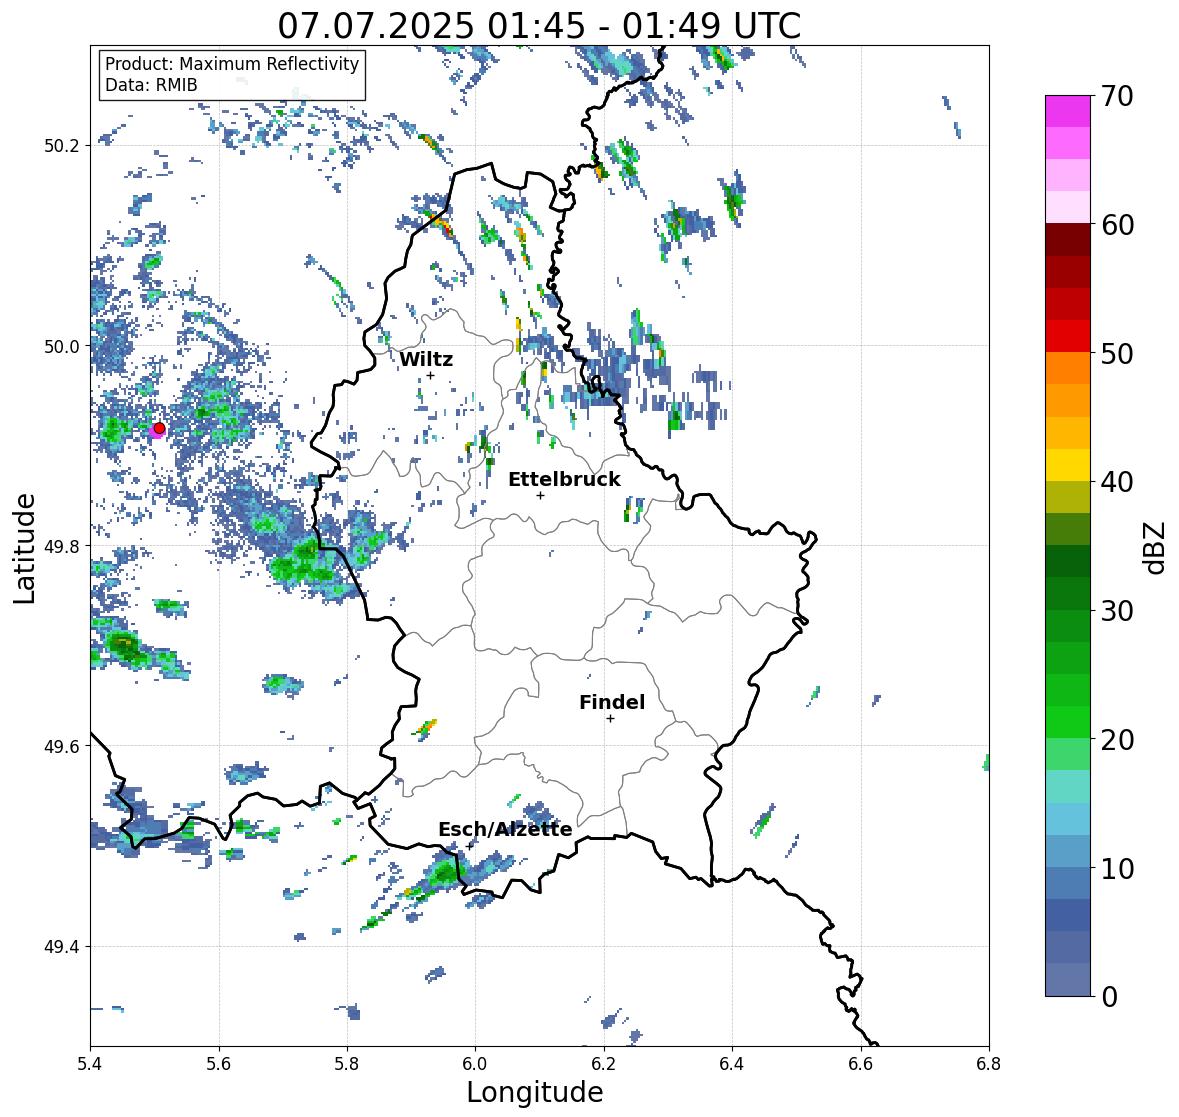The height and width of the screenshot is (1117, 1179).
Task: Click 'Data: RMIB' legend text
Action: 151,85
